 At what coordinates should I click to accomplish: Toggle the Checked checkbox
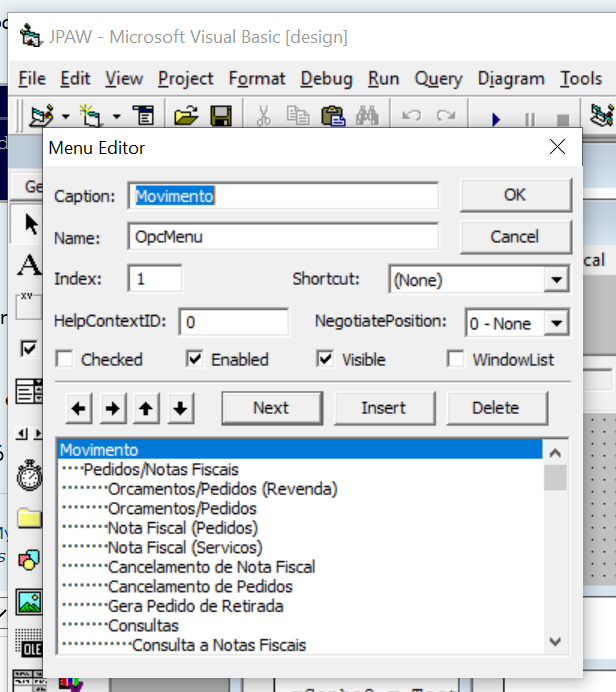64,359
